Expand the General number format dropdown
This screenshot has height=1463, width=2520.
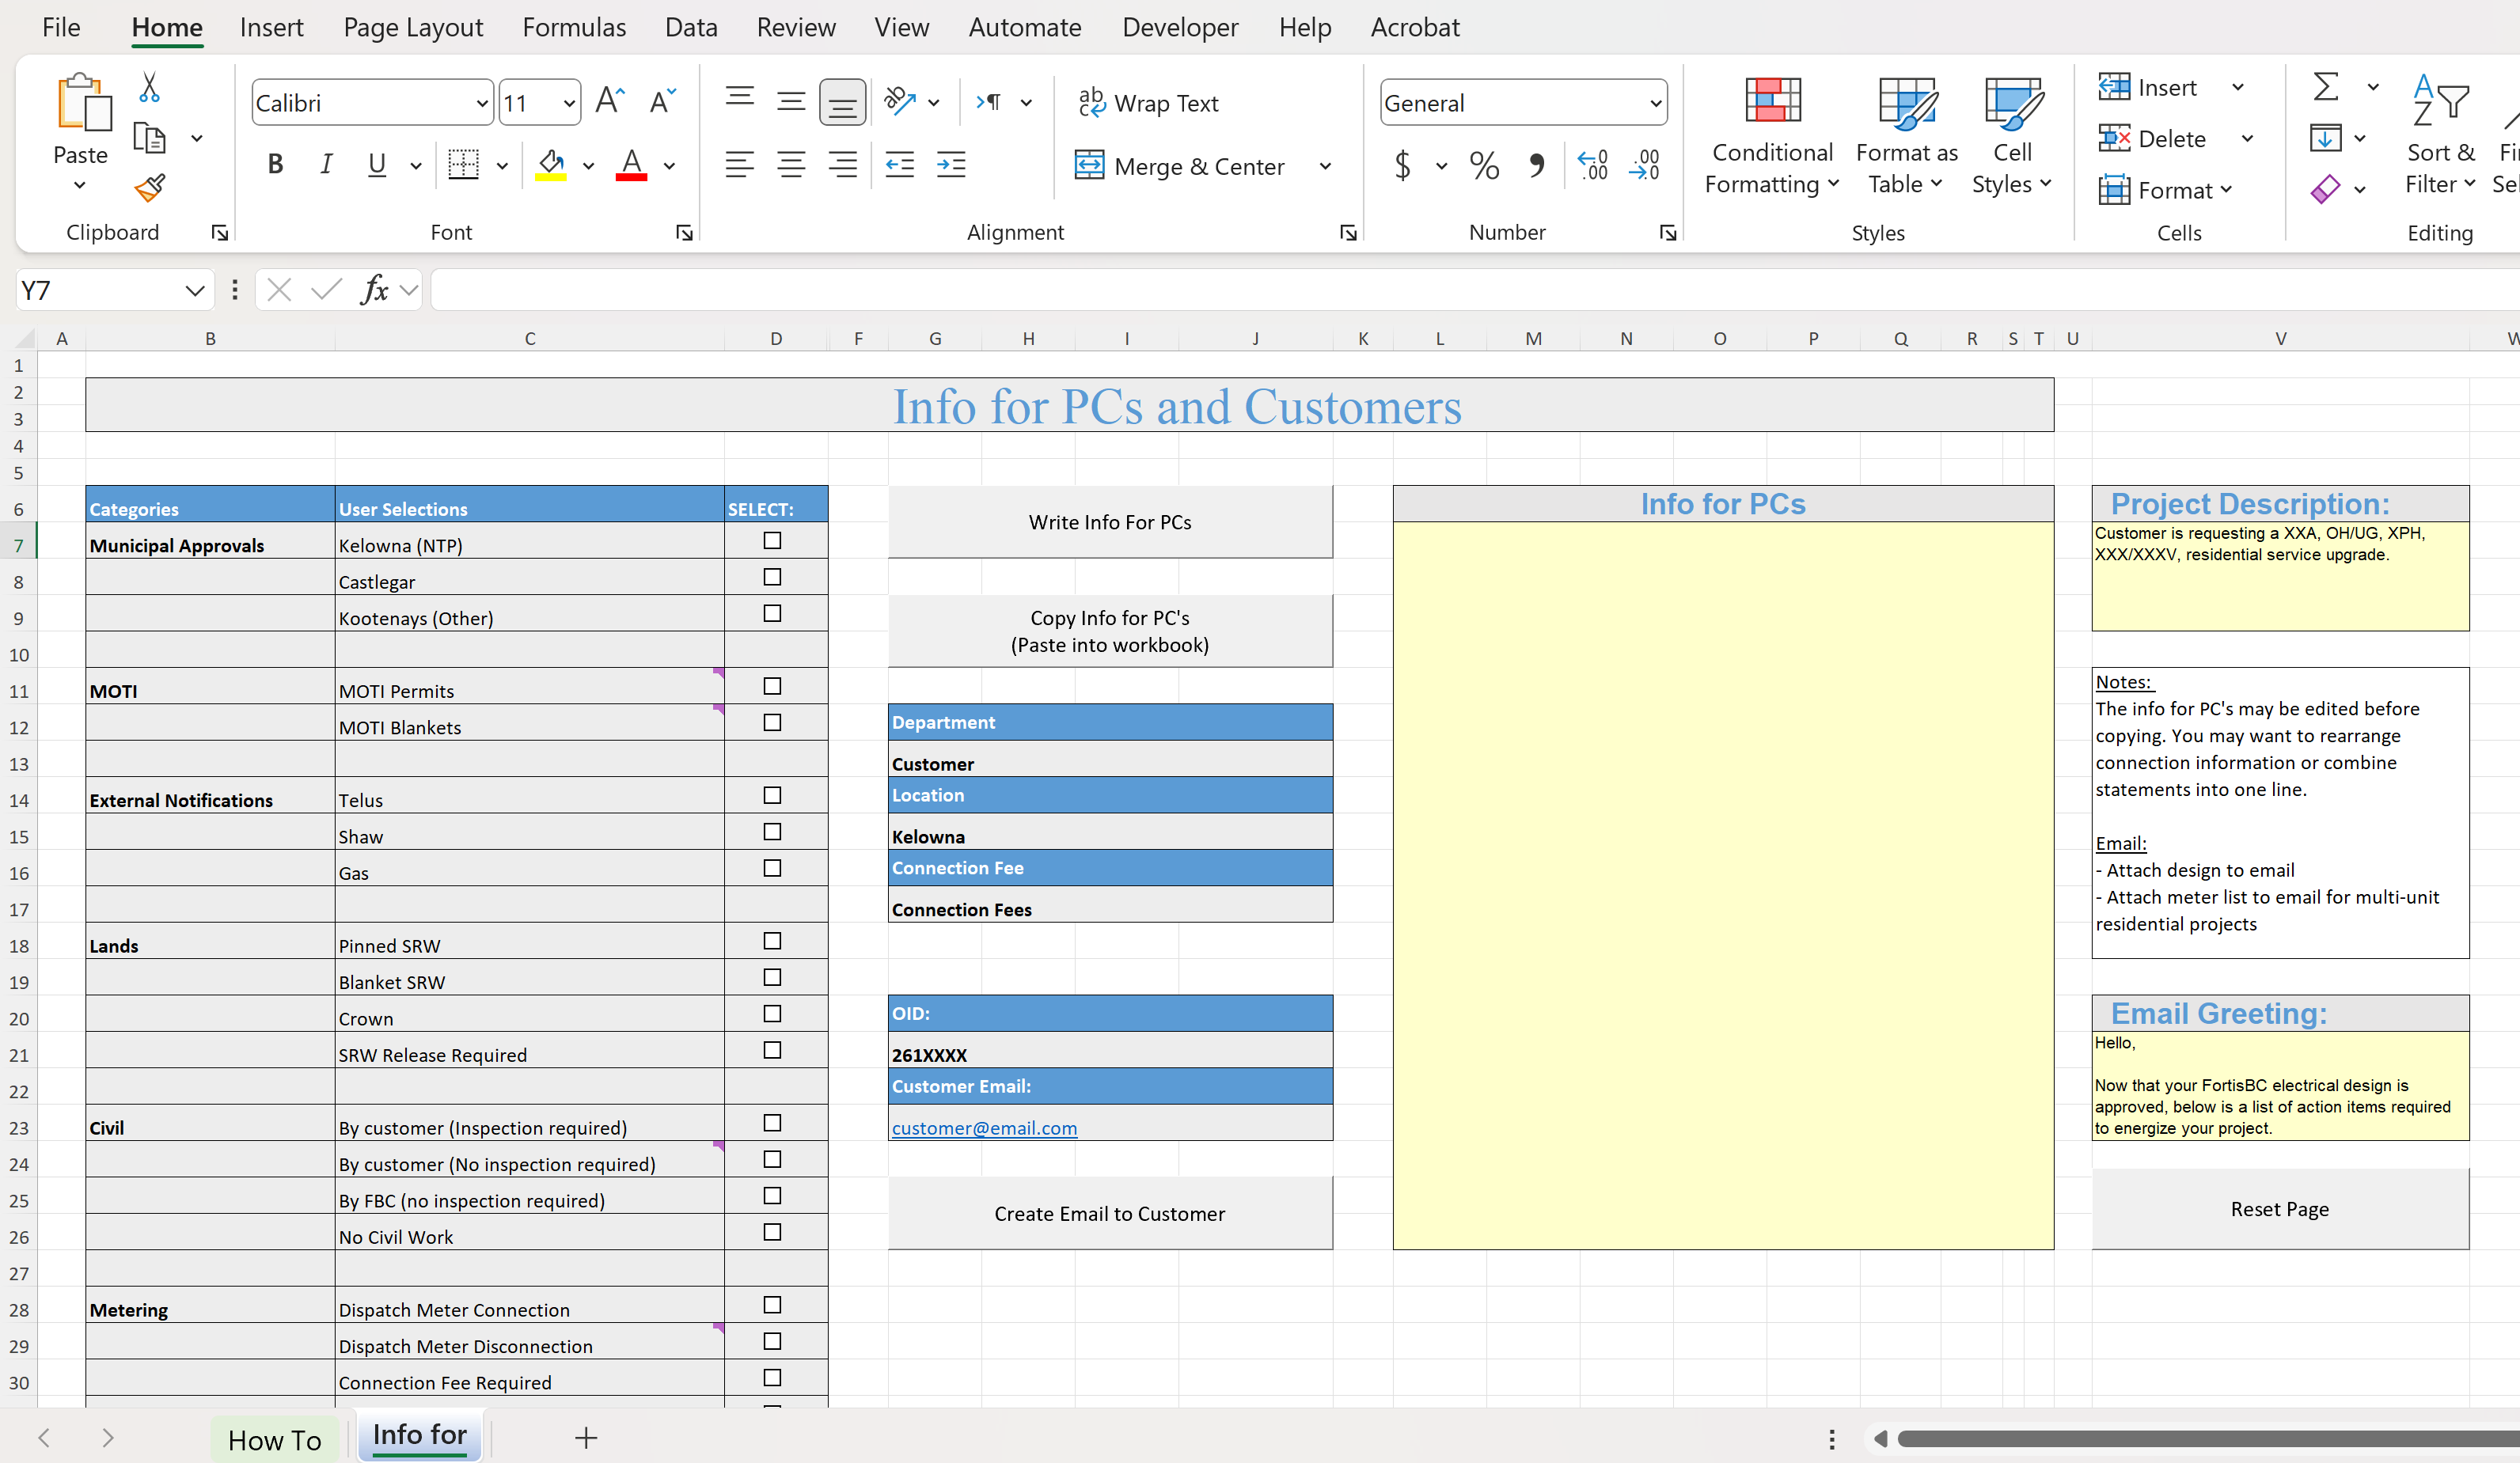click(x=1656, y=103)
